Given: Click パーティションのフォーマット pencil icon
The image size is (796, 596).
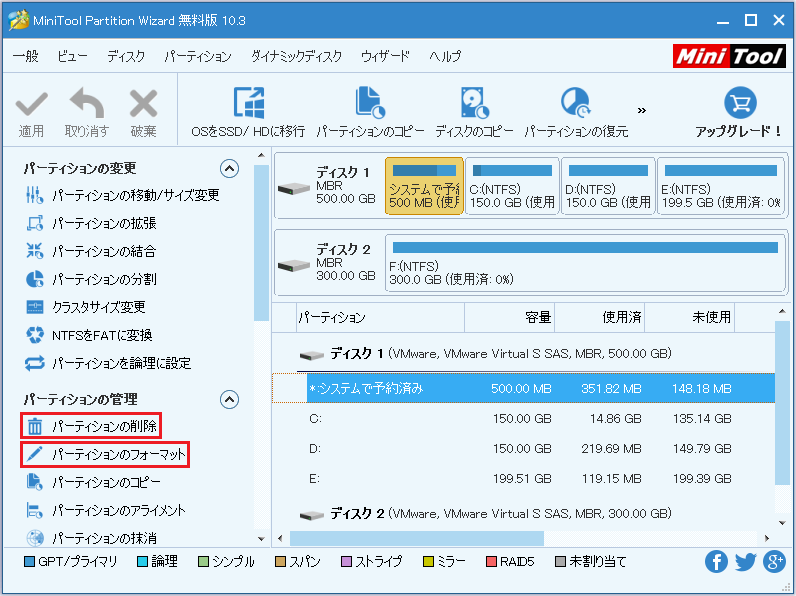Looking at the screenshot, I should tap(35, 454).
